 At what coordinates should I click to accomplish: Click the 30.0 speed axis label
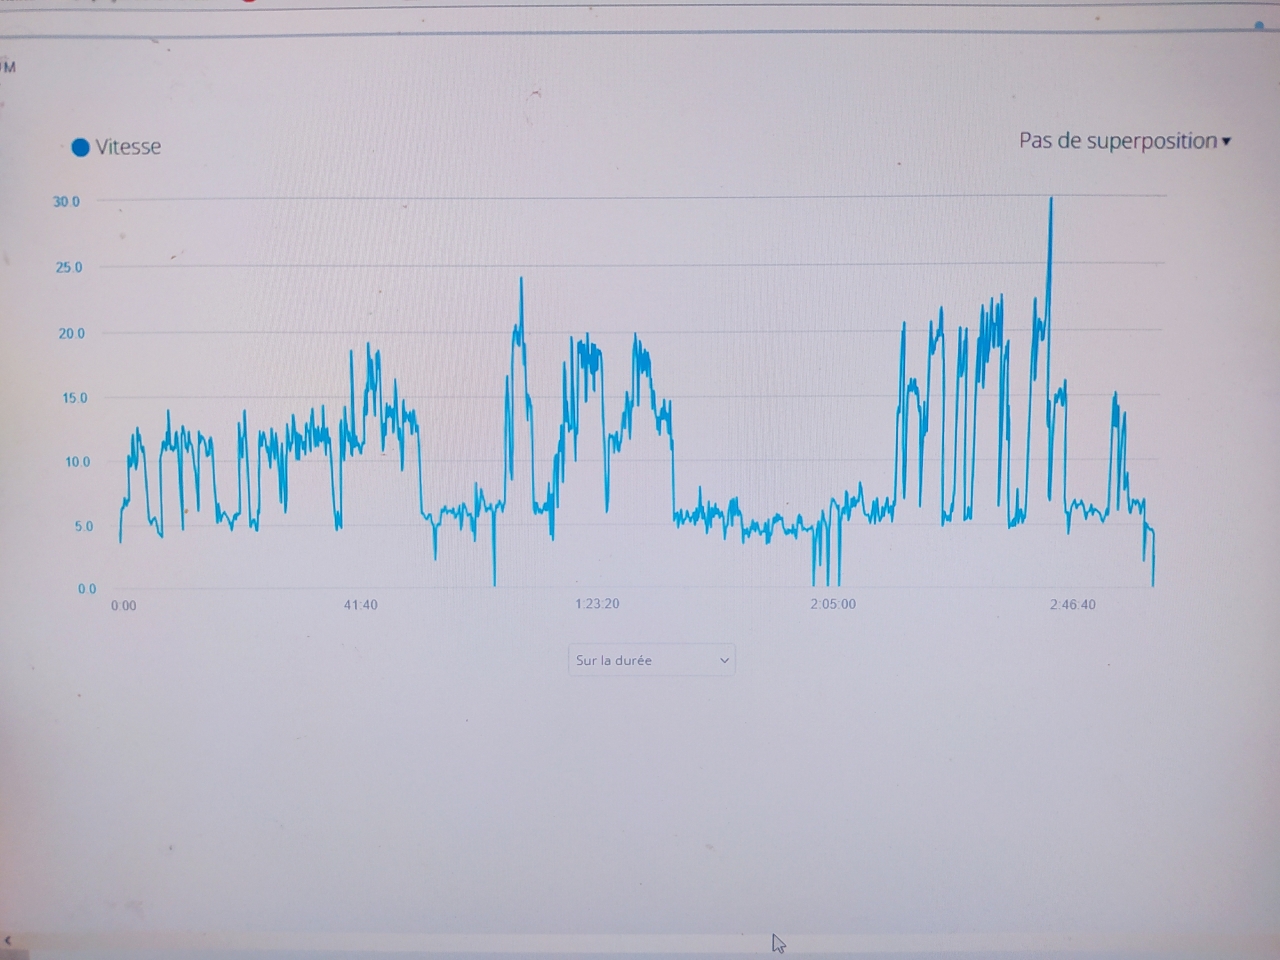point(66,202)
